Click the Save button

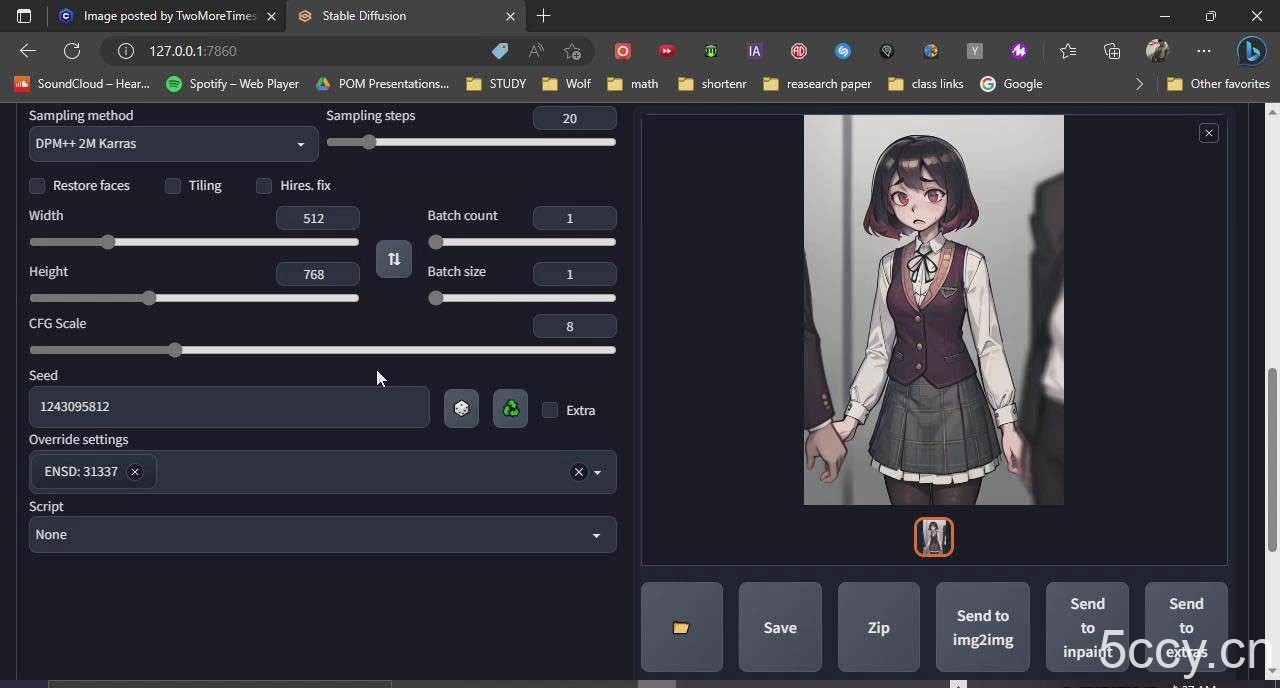coord(780,627)
